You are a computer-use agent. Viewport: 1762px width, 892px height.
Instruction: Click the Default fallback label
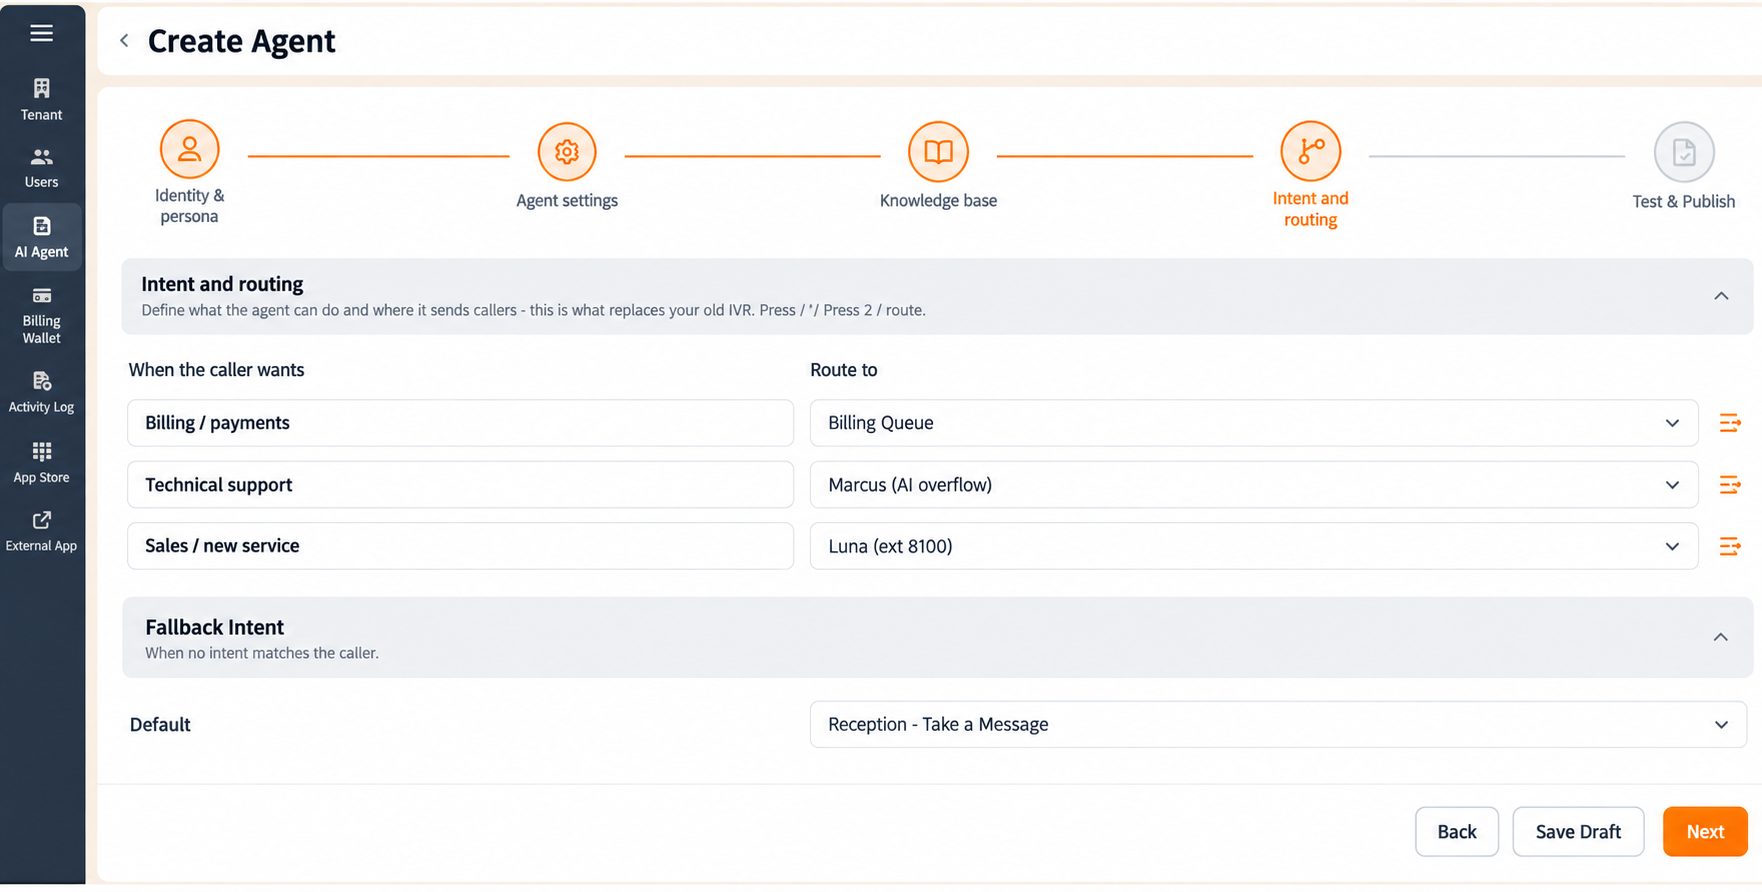click(160, 725)
